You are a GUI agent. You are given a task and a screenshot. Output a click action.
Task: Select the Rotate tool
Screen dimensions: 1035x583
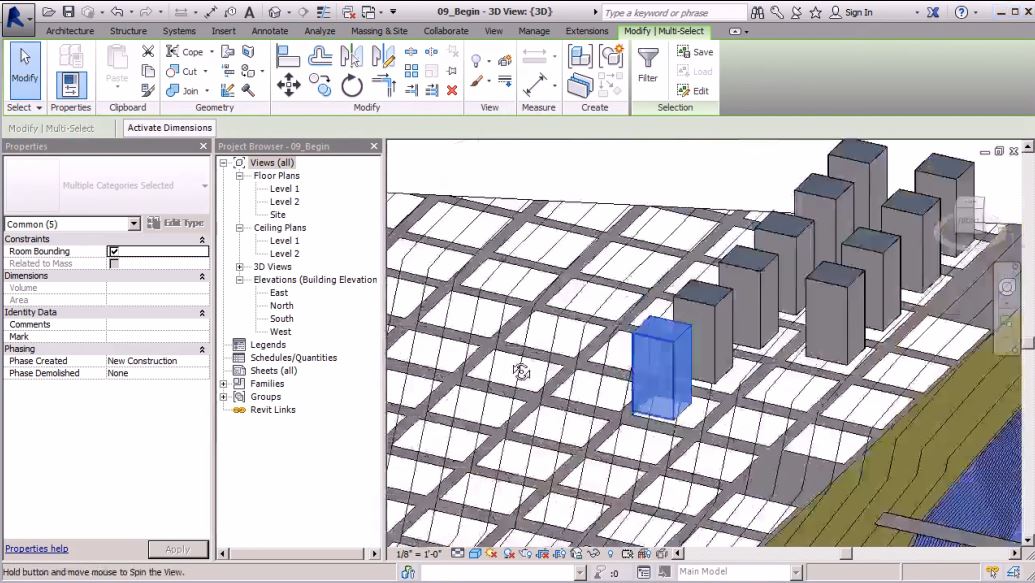tap(352, 85)
